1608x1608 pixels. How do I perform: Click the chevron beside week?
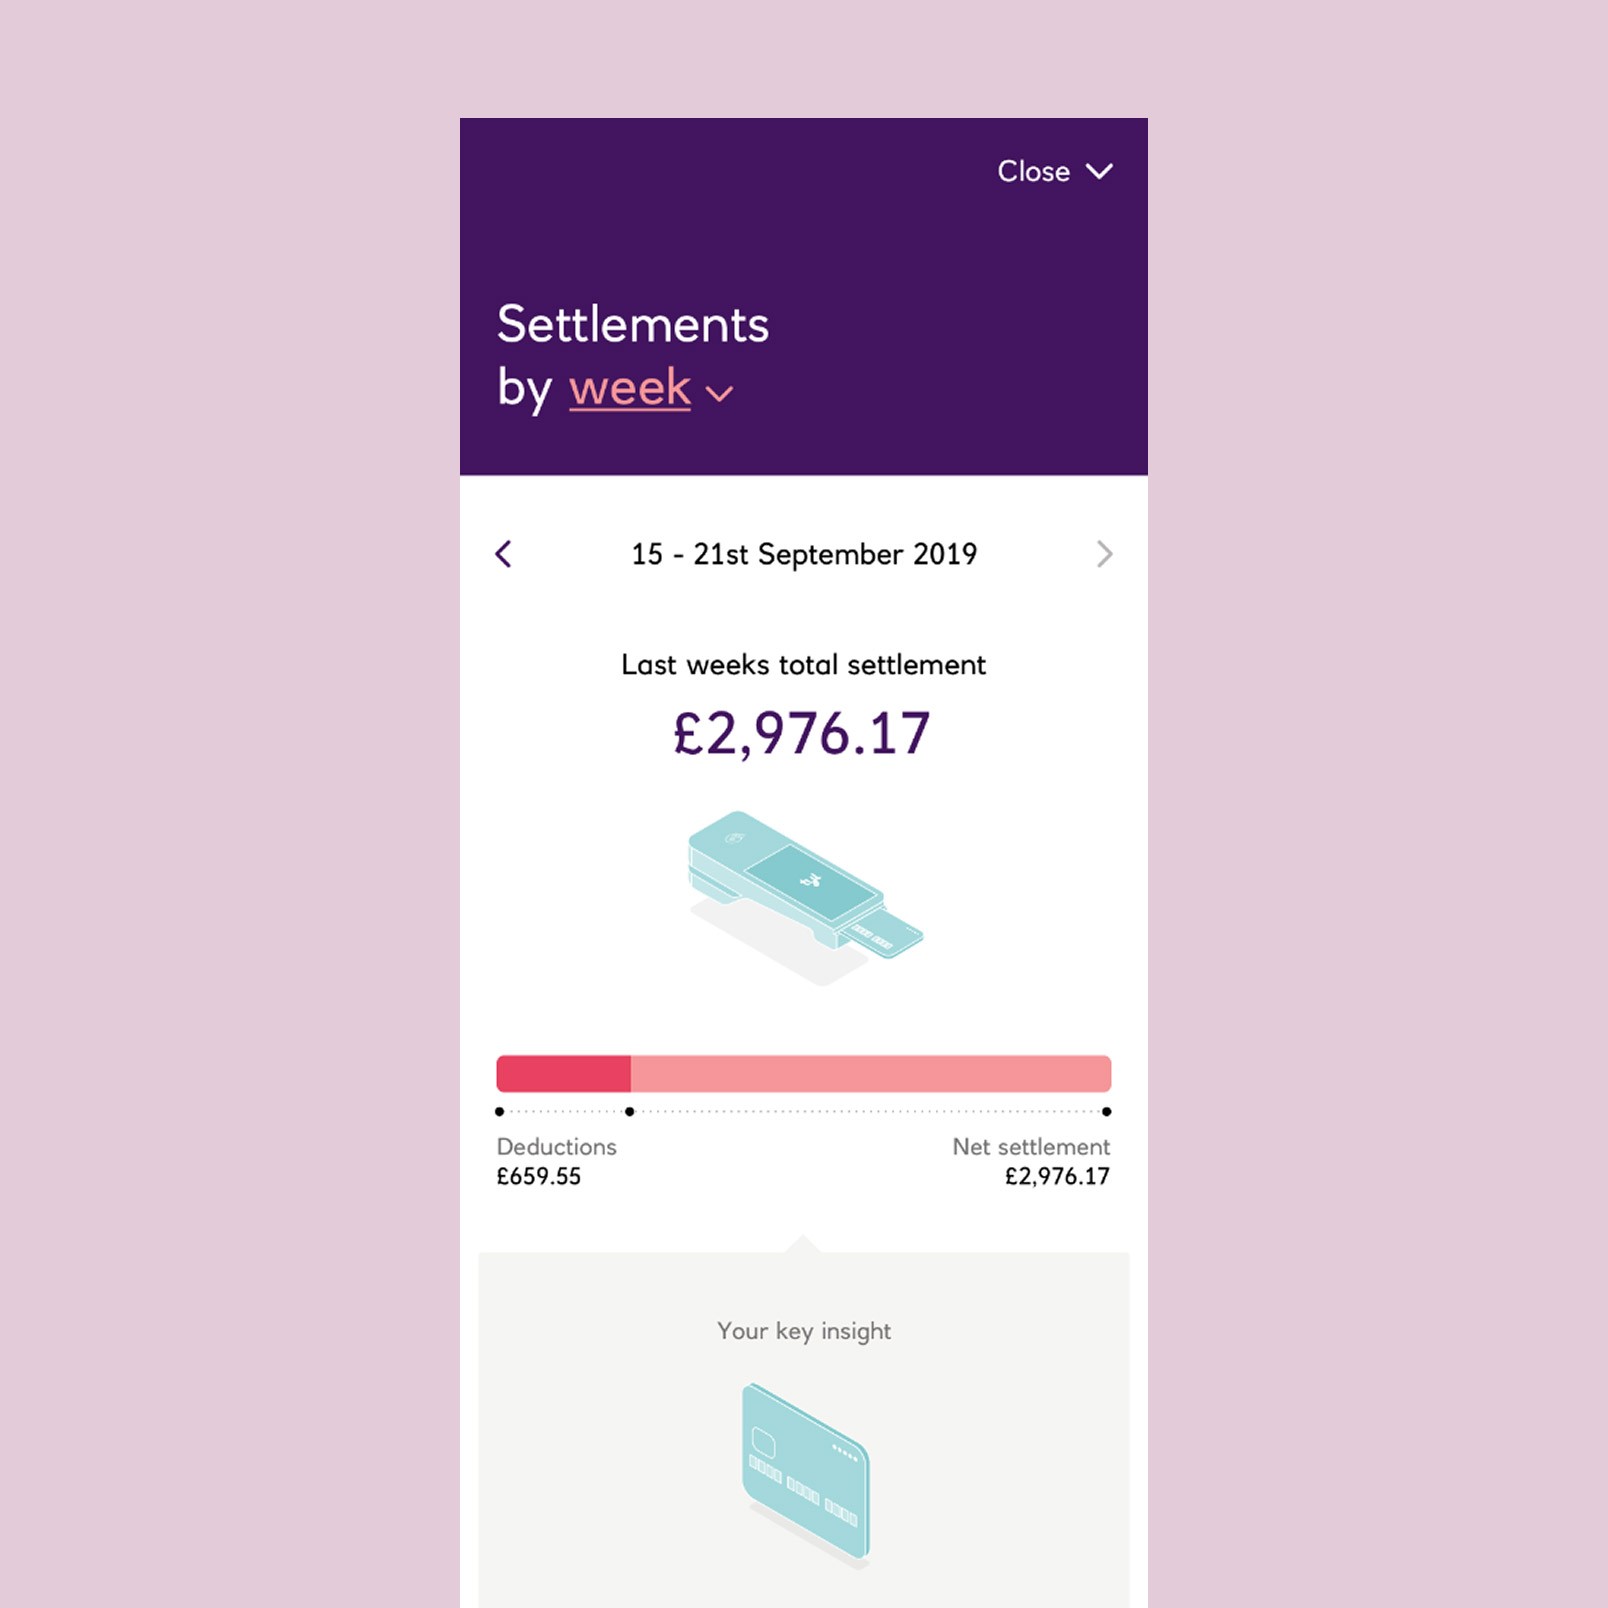(x=720, y=394)
